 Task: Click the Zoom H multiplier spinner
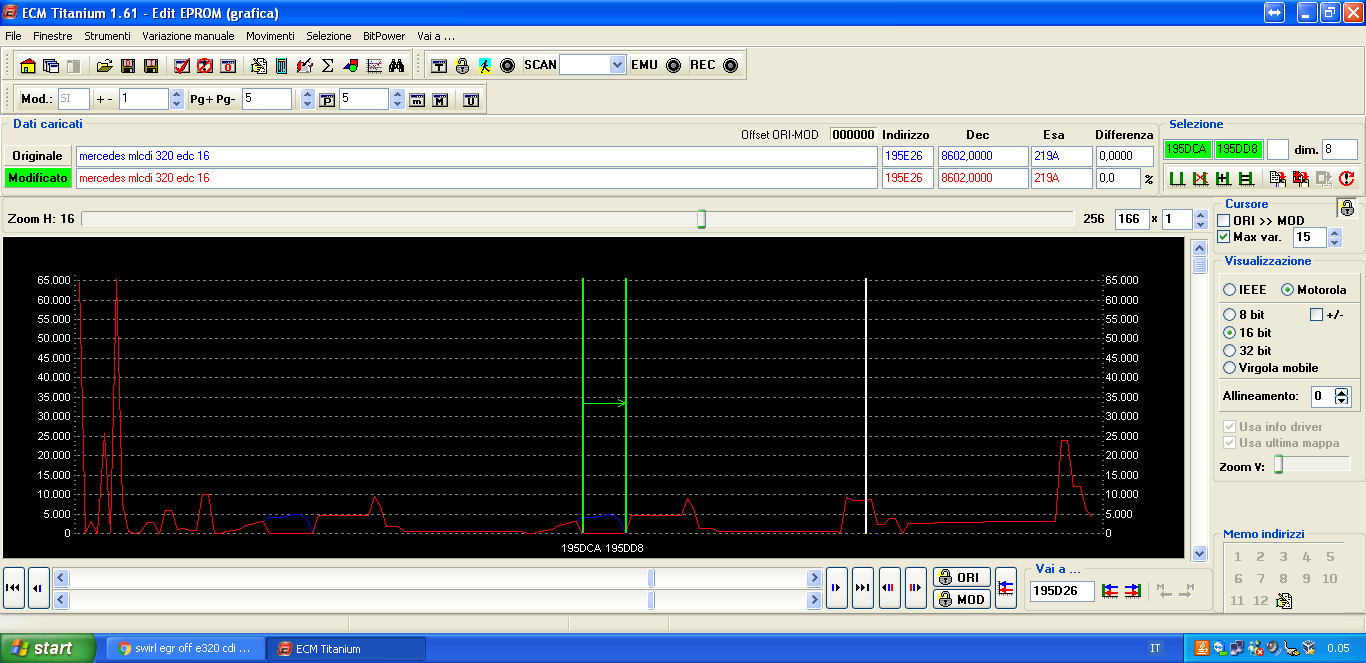[x=1201, y=219]
